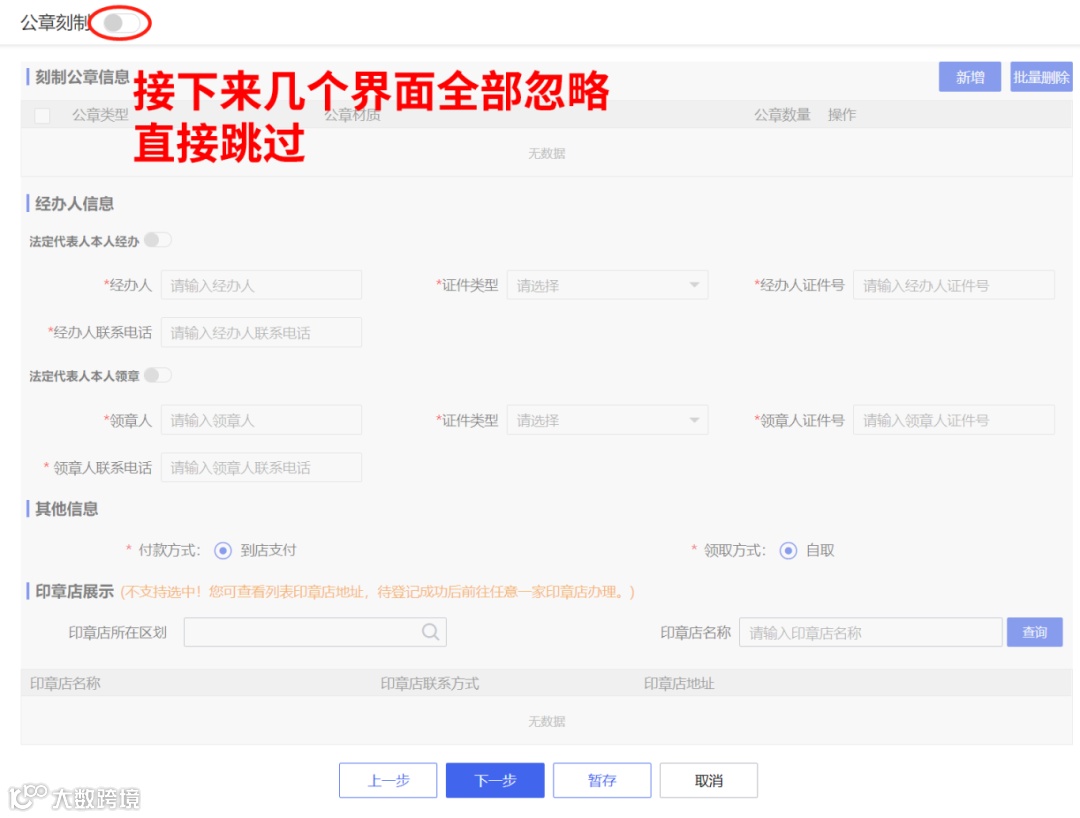Viewport: 1080px width, 818px height.
Task: Open the 证件类型 dropdown for 经办人
Action: (608, 285)
